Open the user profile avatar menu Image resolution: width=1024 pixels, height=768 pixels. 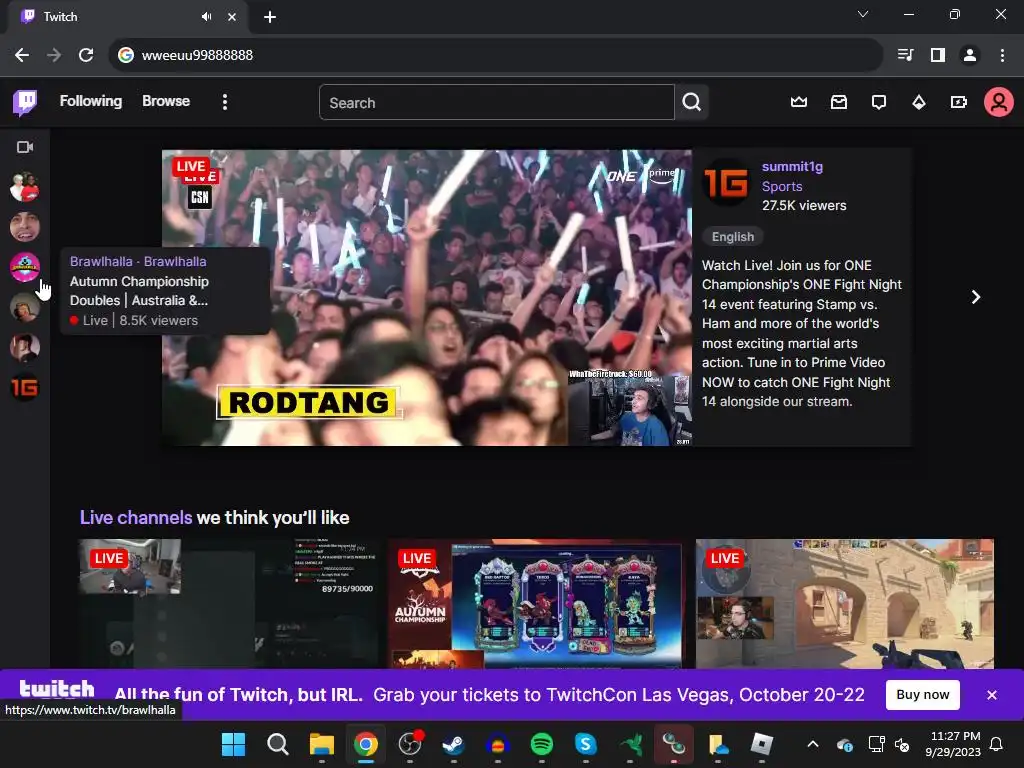click(999, 103)
